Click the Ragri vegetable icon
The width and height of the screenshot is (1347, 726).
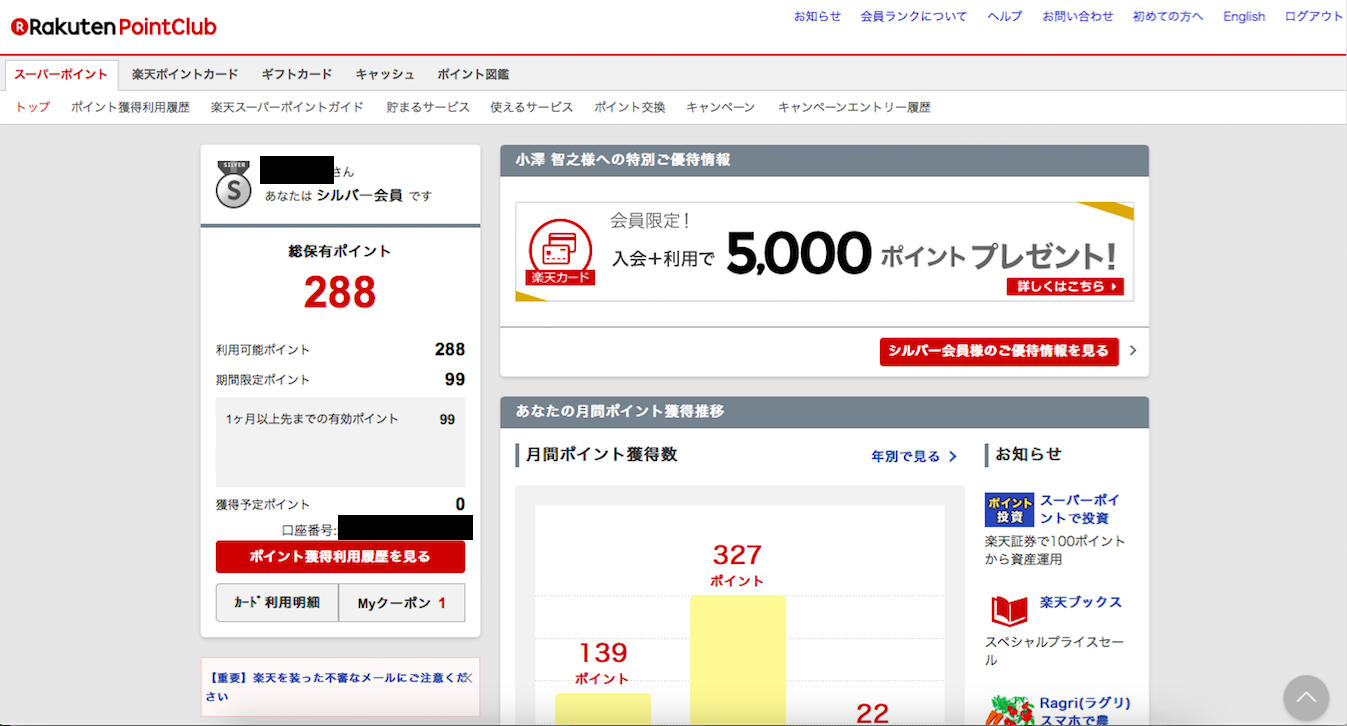point(1009,710)
